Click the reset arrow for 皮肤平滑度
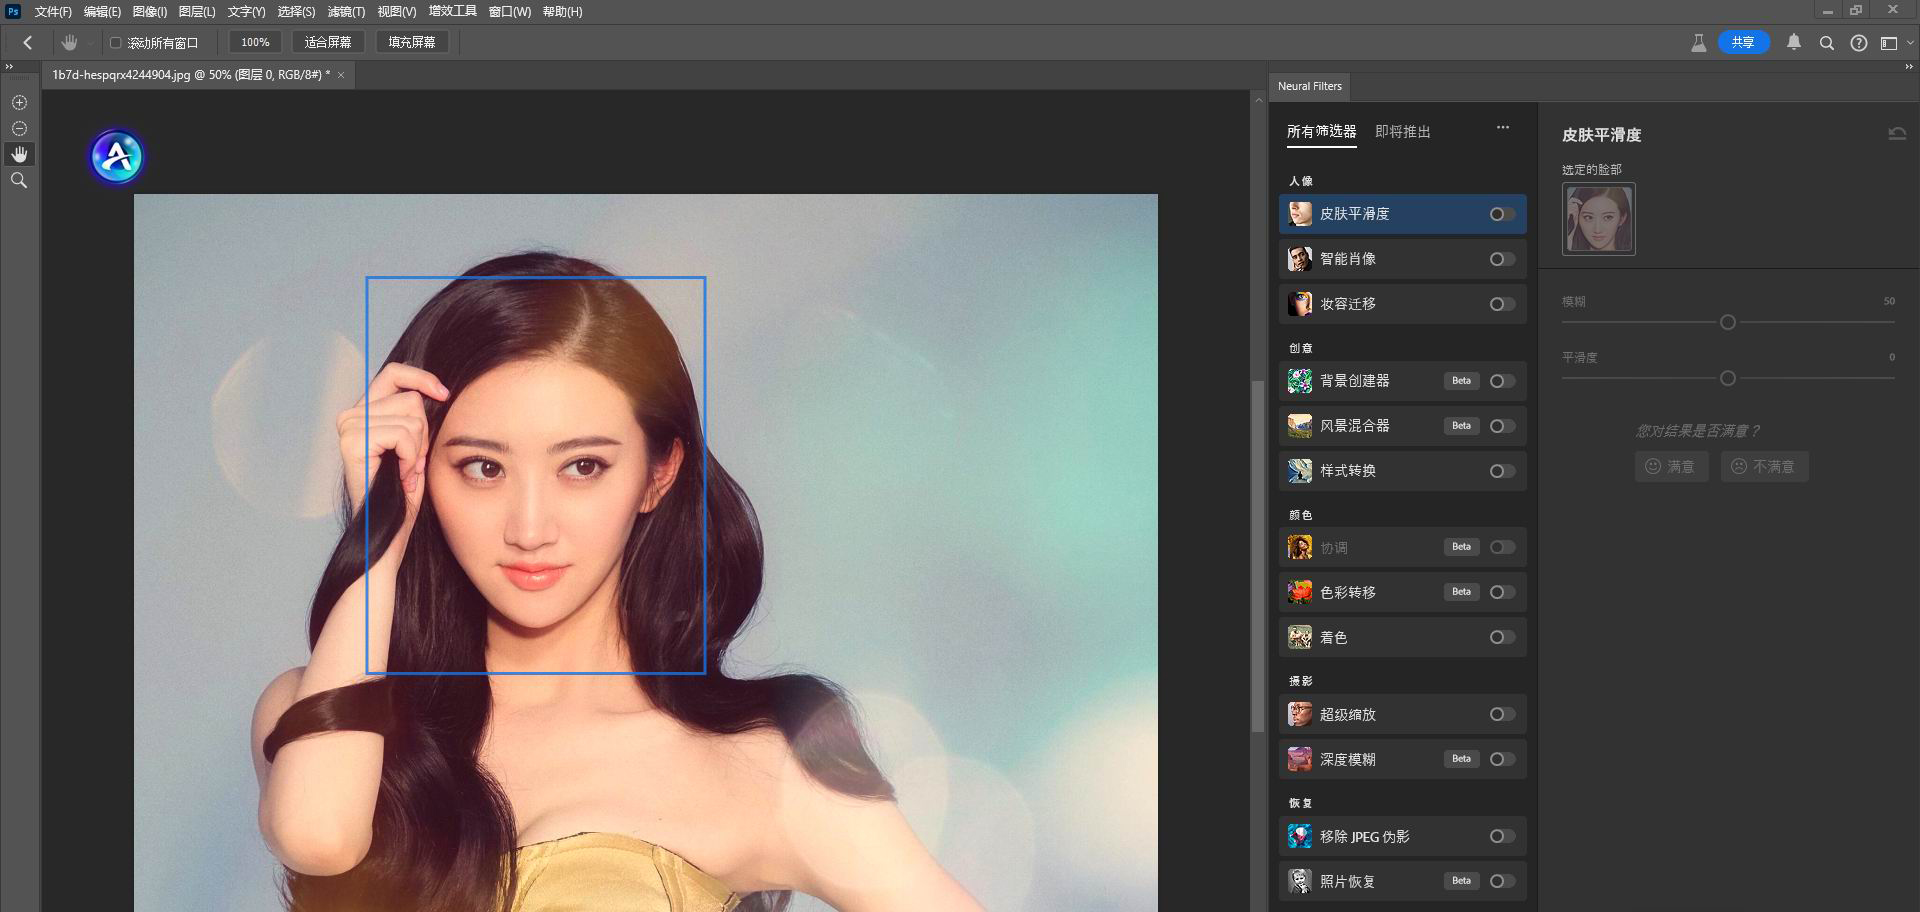Image resolution: width=1920 pixels, height=912 pixels. (x=1897, y=134)
